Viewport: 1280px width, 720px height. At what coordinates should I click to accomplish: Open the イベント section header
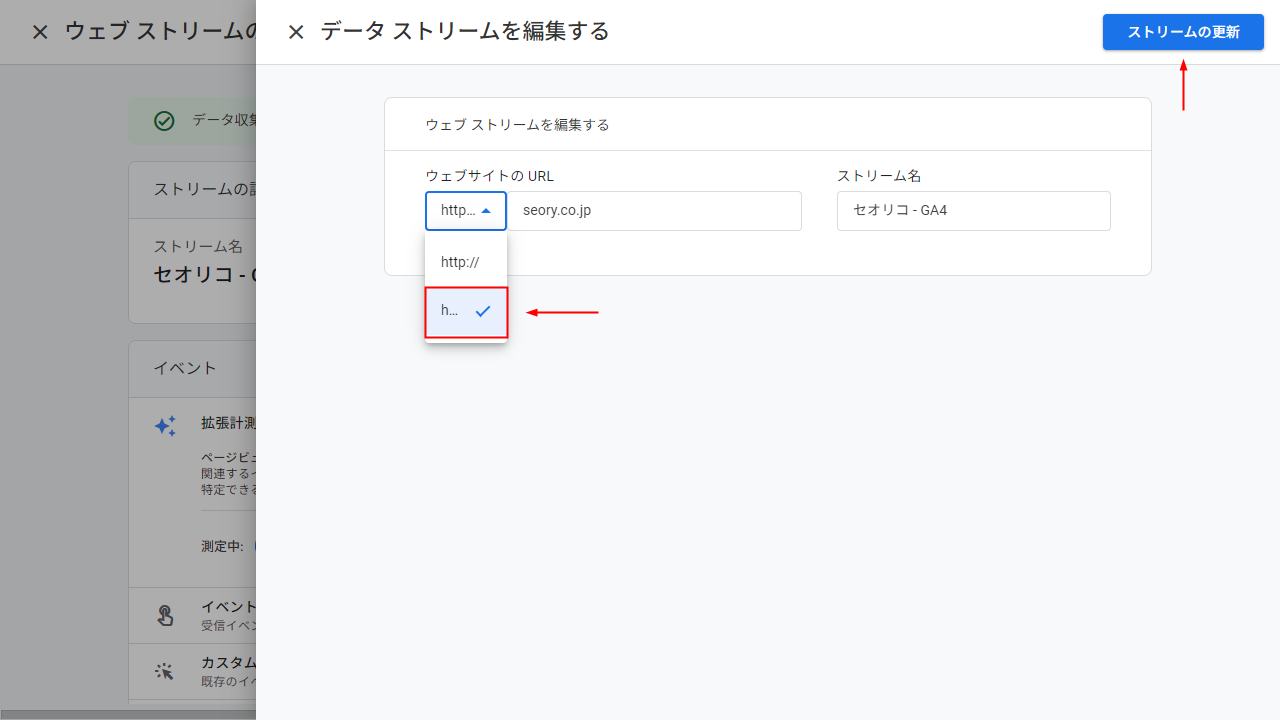click(184, 367)
